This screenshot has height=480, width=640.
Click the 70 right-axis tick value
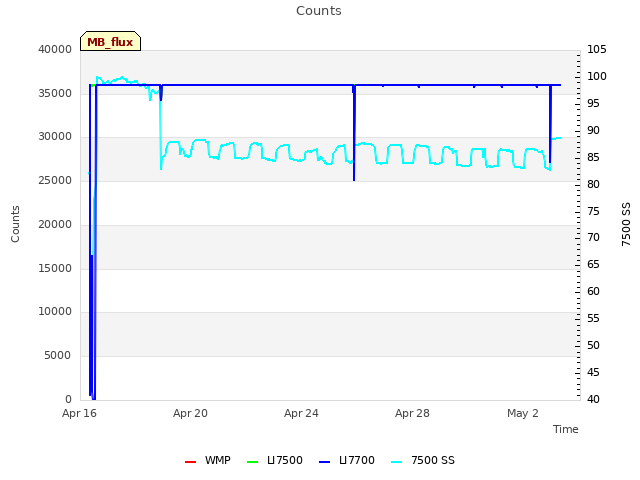(x=593, y=237)
